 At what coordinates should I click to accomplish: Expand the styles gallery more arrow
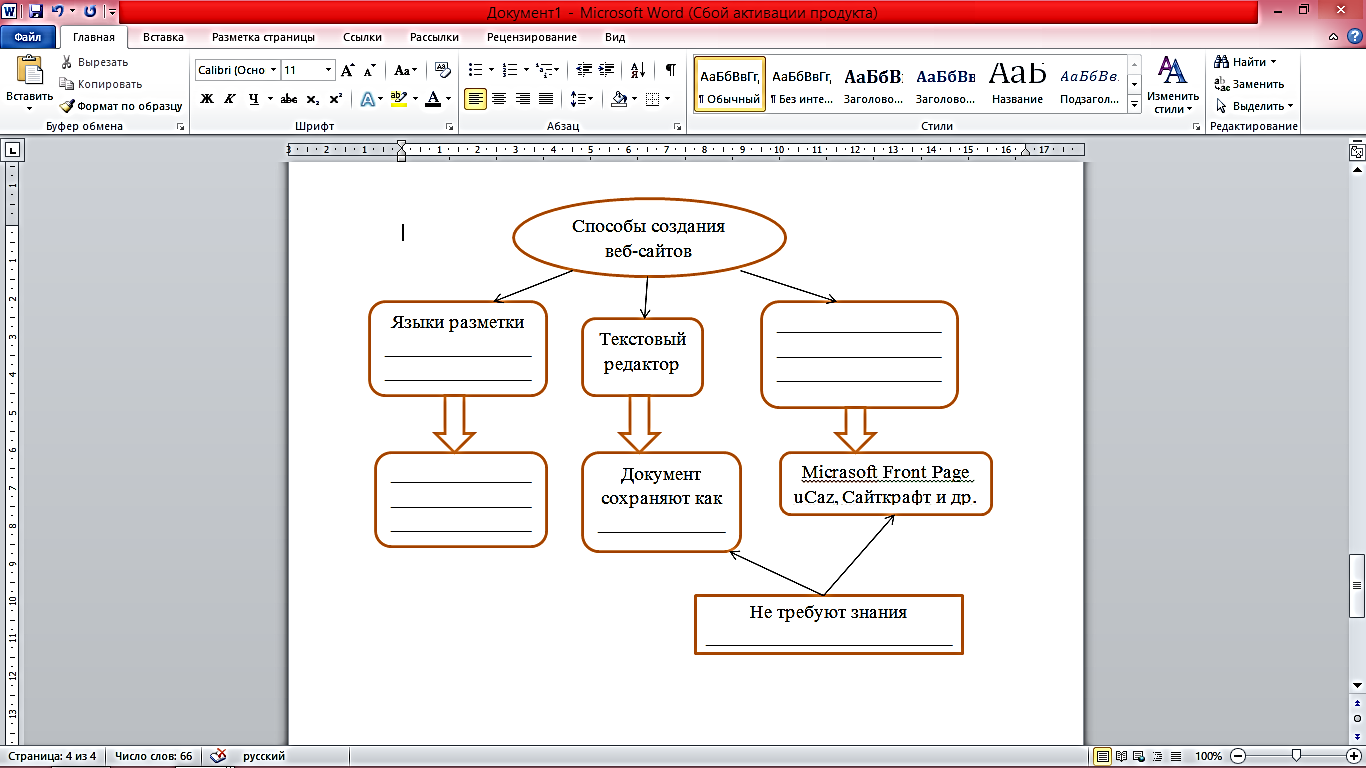pos(1134,104)
